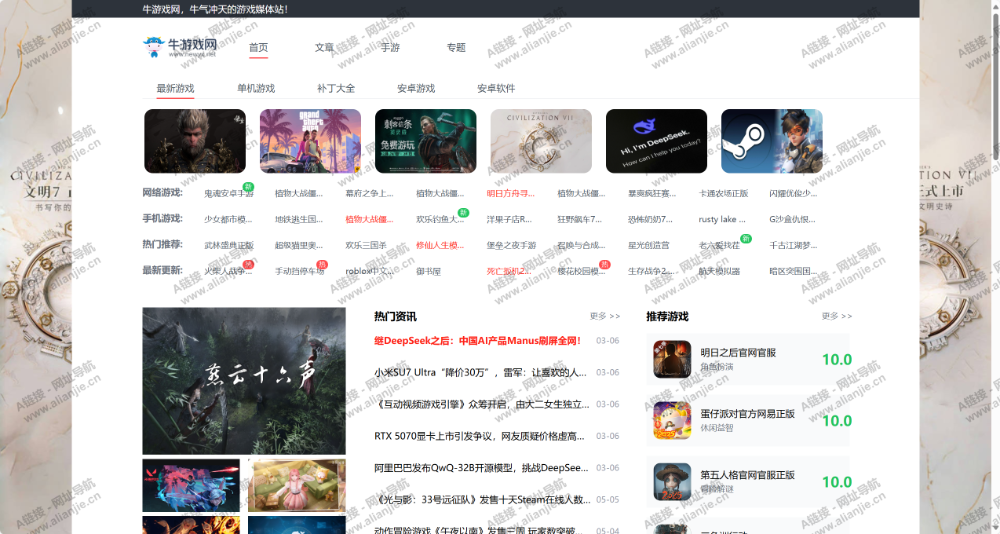Open the 幕府之争上... game link
Screen dimensions: 1000x534
point(369,193)
